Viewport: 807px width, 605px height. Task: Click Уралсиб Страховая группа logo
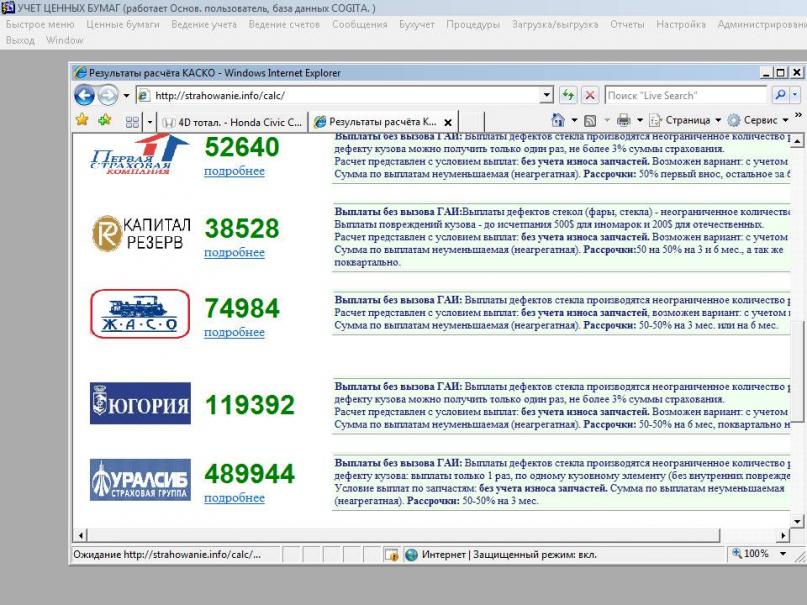click(x=140, y=480)
